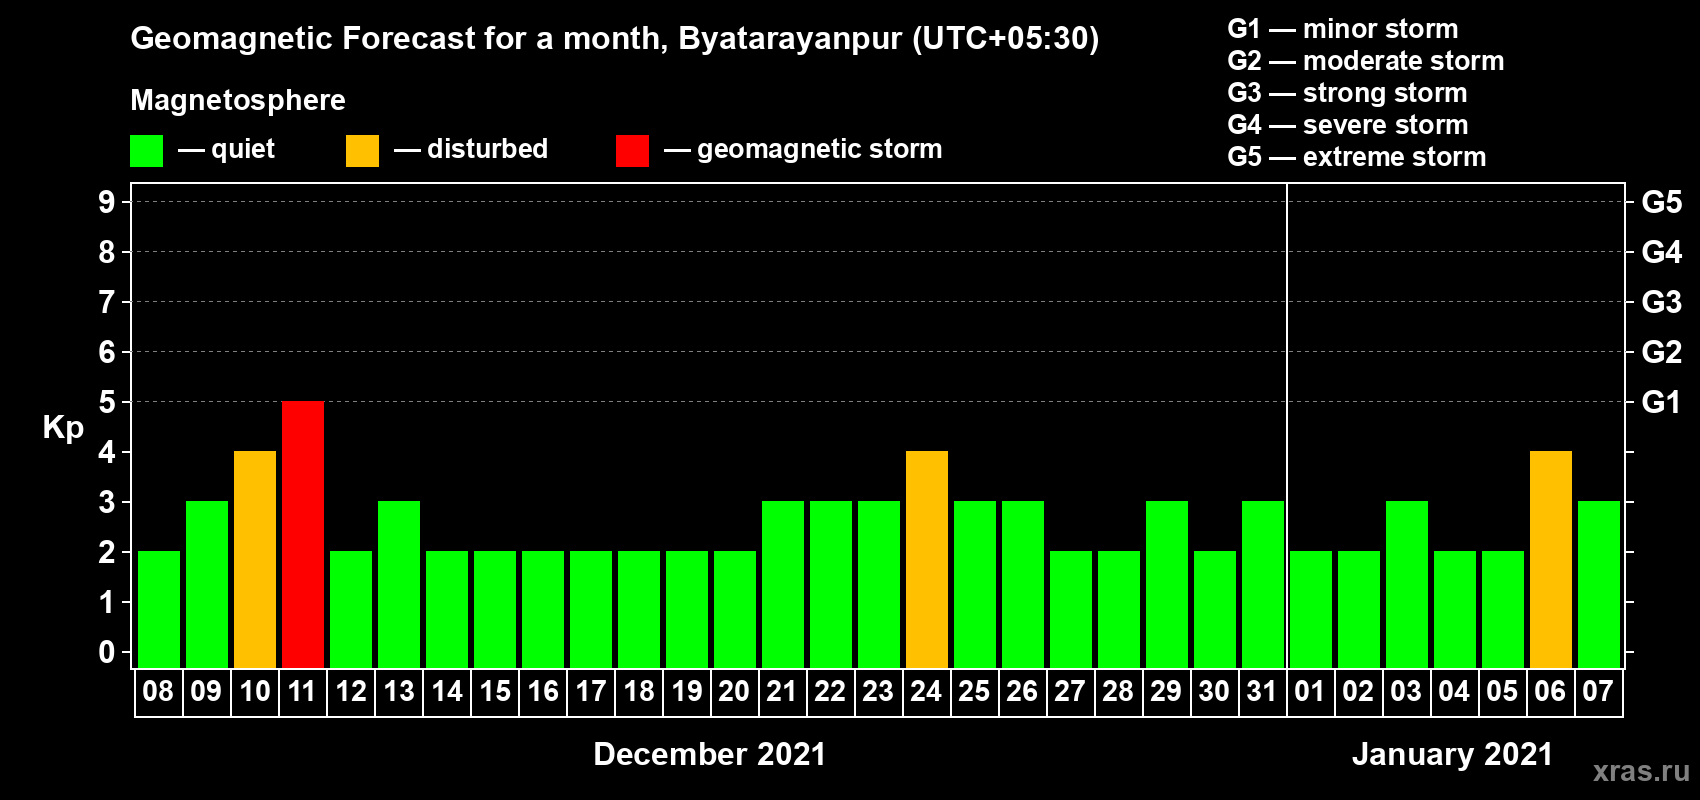Click the red geomagnetic storm legend swatch
The image size is (1700, 800).
(x=632, y=151)
